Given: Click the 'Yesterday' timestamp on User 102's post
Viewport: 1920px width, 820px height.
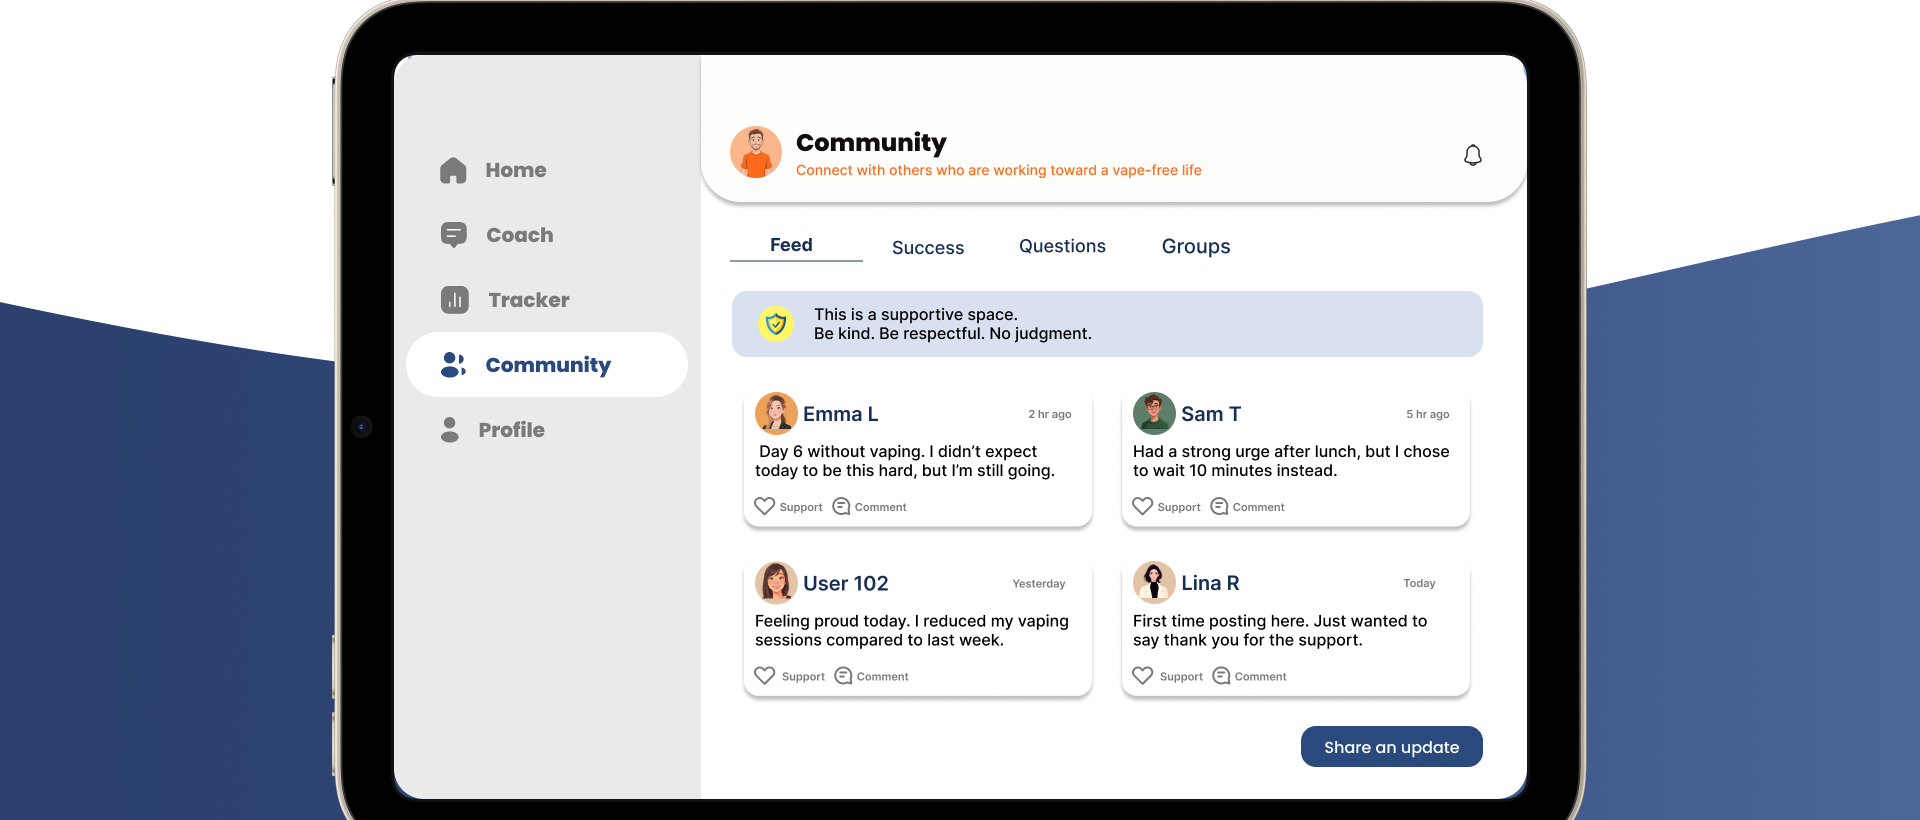Looking at the screenshot, I should pyautogui.click(x=1039, y=584).
